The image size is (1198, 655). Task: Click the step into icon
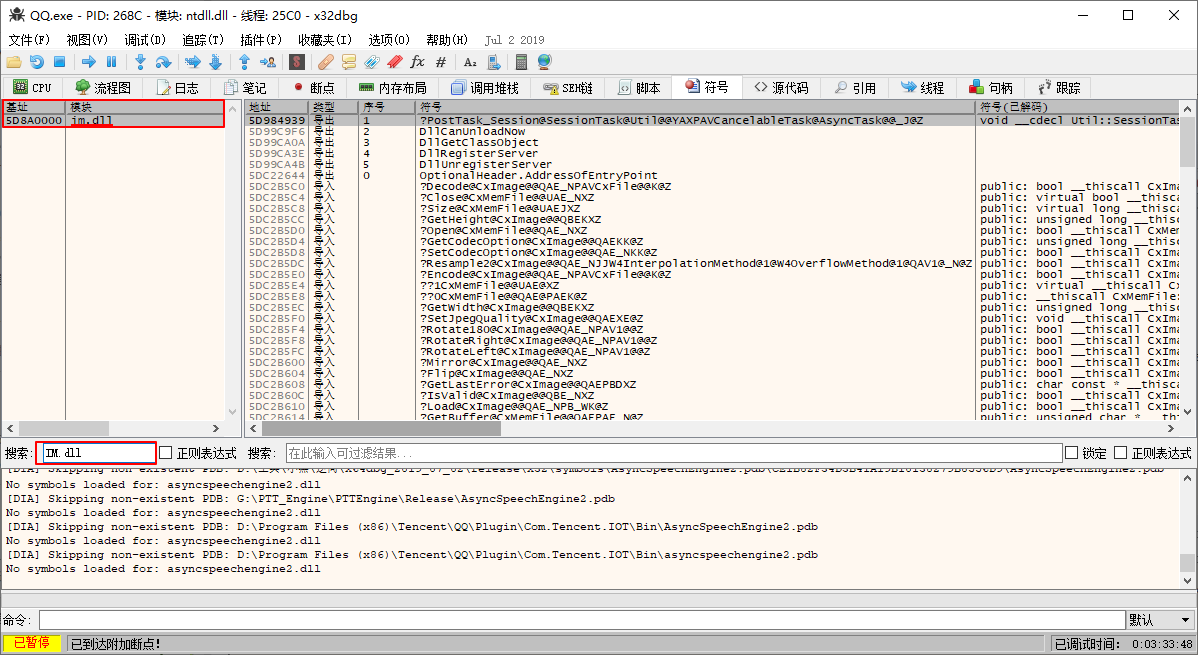[140, 62]
